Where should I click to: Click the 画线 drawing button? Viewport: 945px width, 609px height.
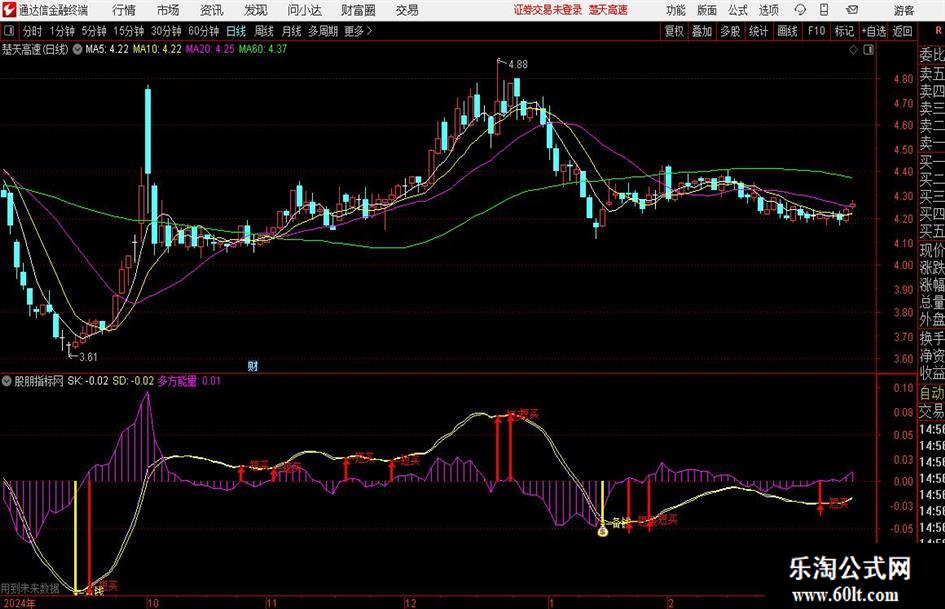tap(787, 31)
